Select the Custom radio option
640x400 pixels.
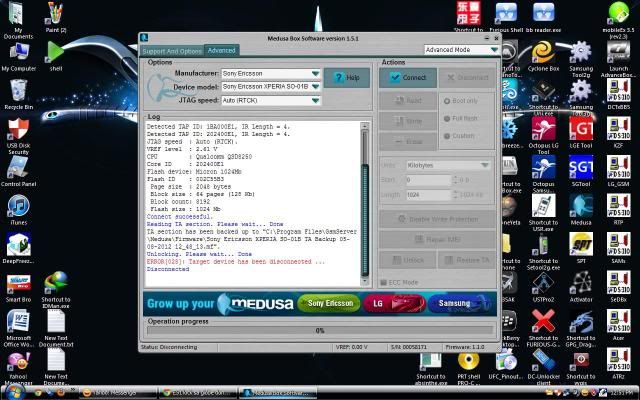pyautogui.click(x=459, y=136)
